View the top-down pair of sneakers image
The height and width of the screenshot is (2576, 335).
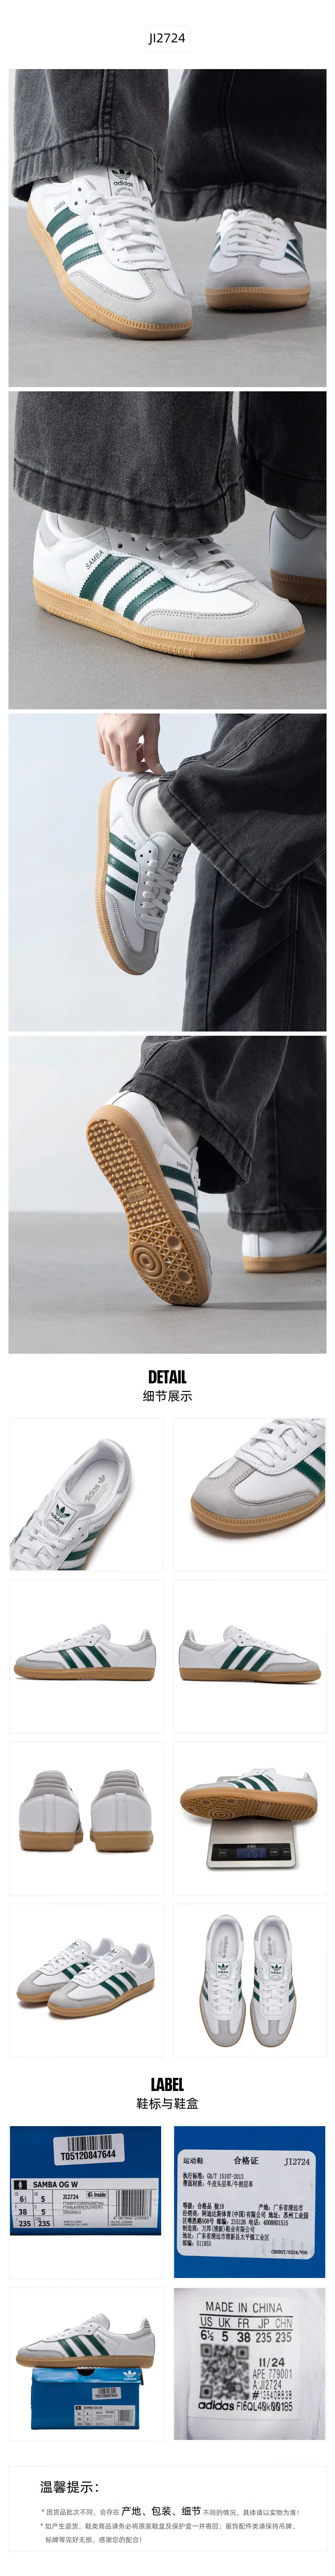coord(249,1980)
